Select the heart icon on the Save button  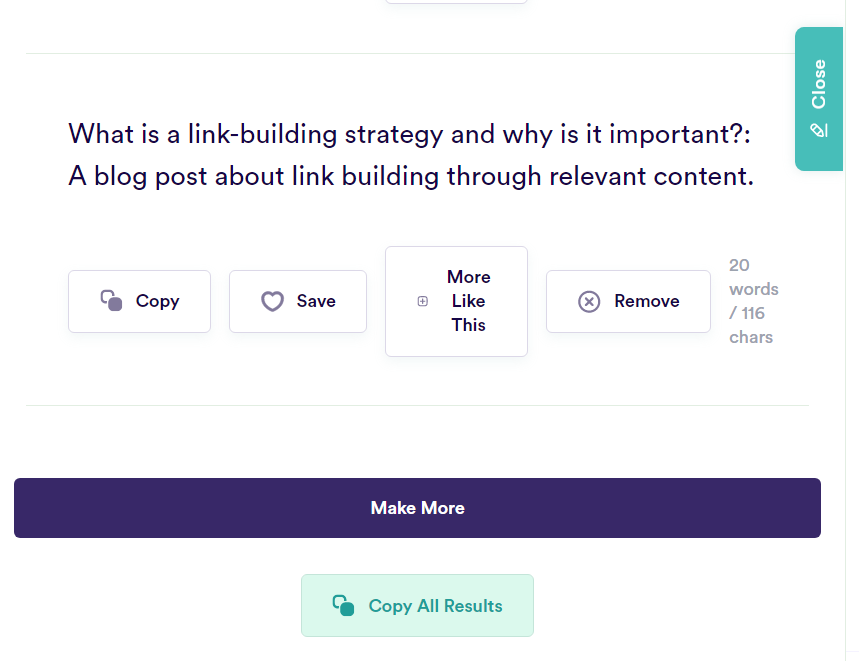272,301
